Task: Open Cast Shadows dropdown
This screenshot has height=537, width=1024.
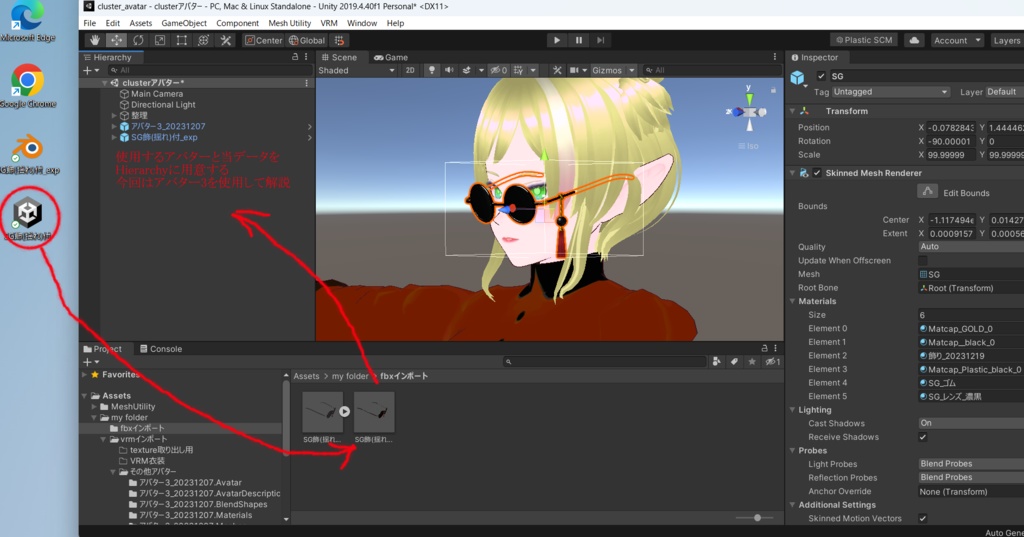Action: pos(971,423)
